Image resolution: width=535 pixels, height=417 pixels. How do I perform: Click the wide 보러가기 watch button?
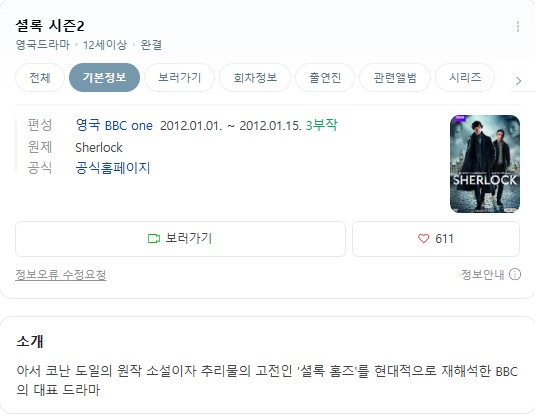point(180,239)
